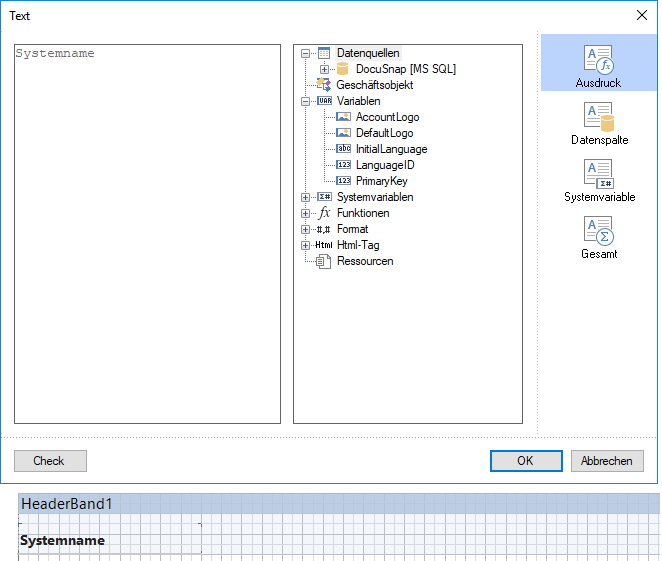Collapse the Variablen tree node
Viewport: 662px width, 561px height.
305,101
